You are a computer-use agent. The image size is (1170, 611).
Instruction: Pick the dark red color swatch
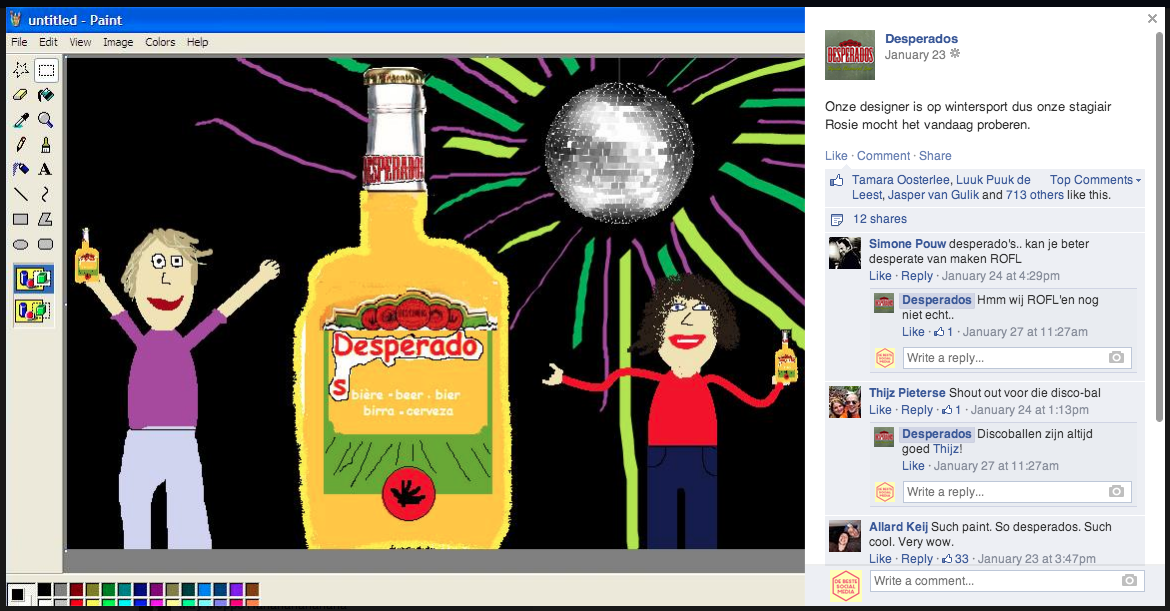[76, 589]
